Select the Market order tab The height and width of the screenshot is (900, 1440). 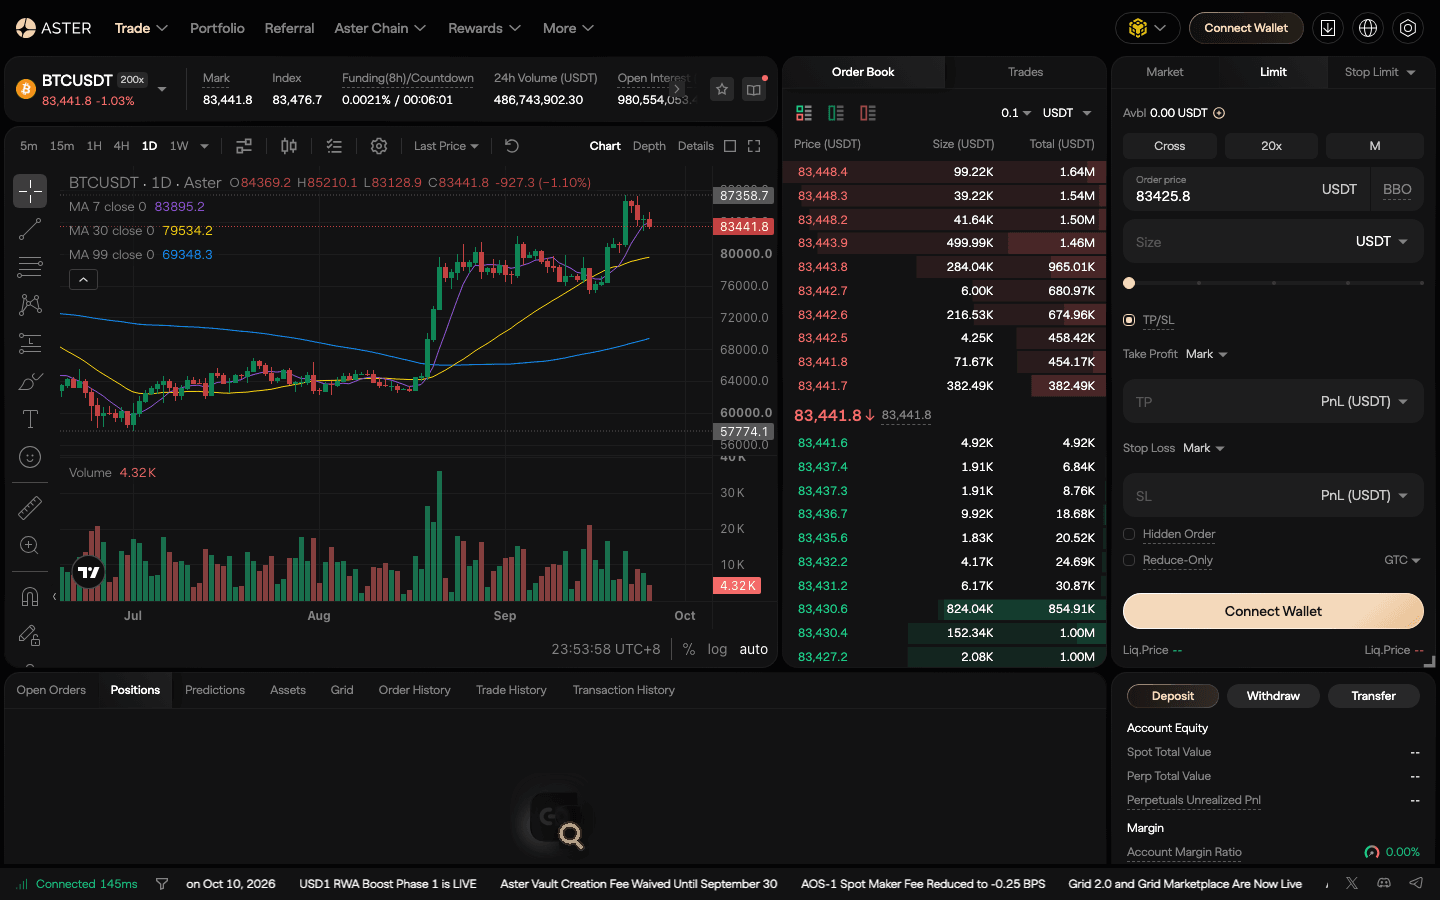tap(1164, 72)
